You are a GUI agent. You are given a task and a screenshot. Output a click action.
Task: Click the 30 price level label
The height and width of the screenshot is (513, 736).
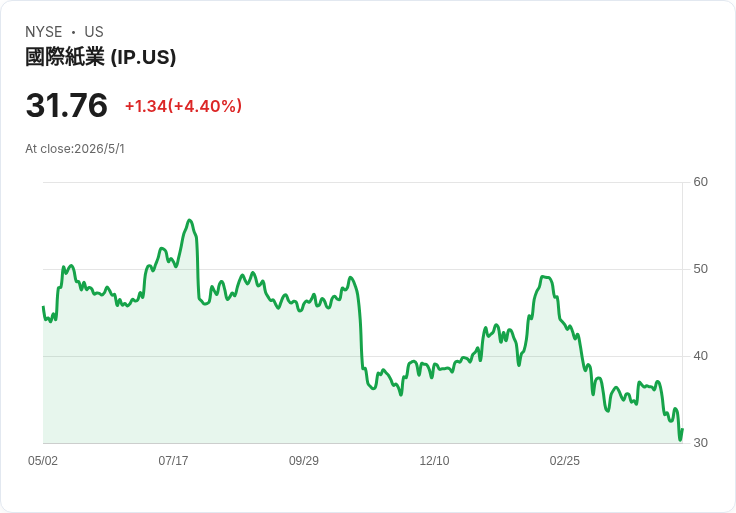pos(700,443)
